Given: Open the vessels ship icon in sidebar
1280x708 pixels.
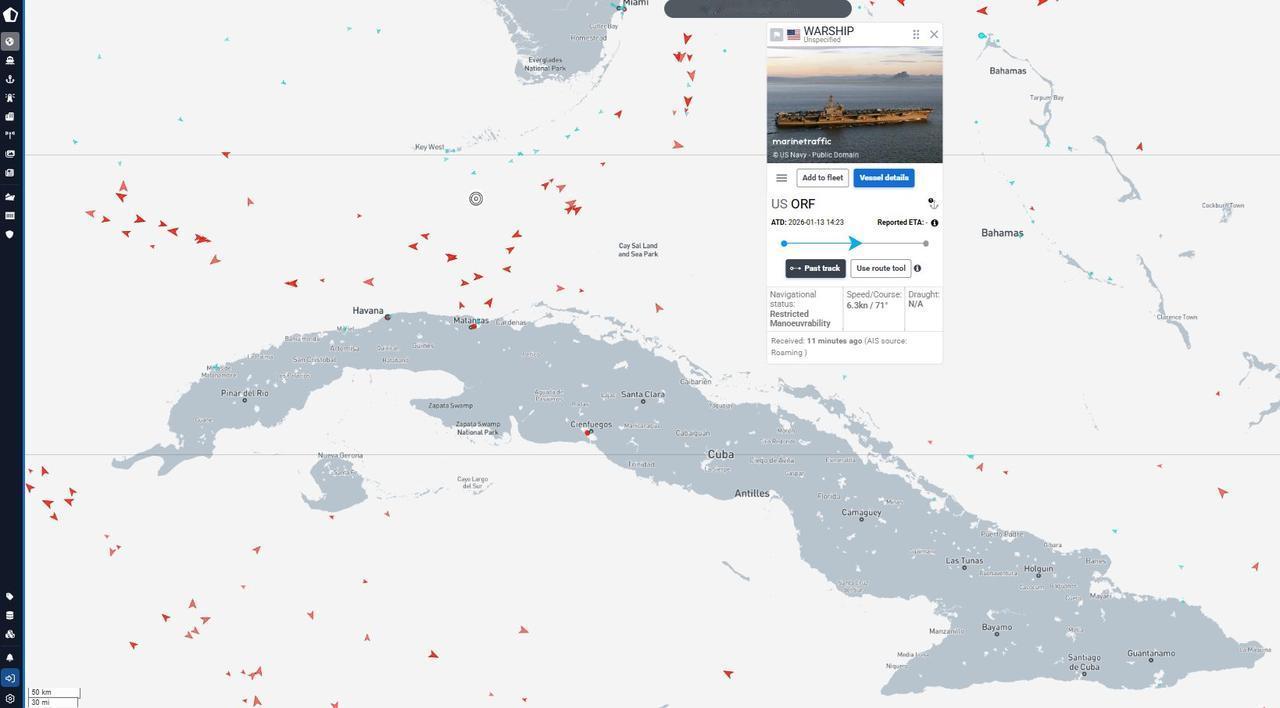Looking at the screenshot, I should pos(10,60).
